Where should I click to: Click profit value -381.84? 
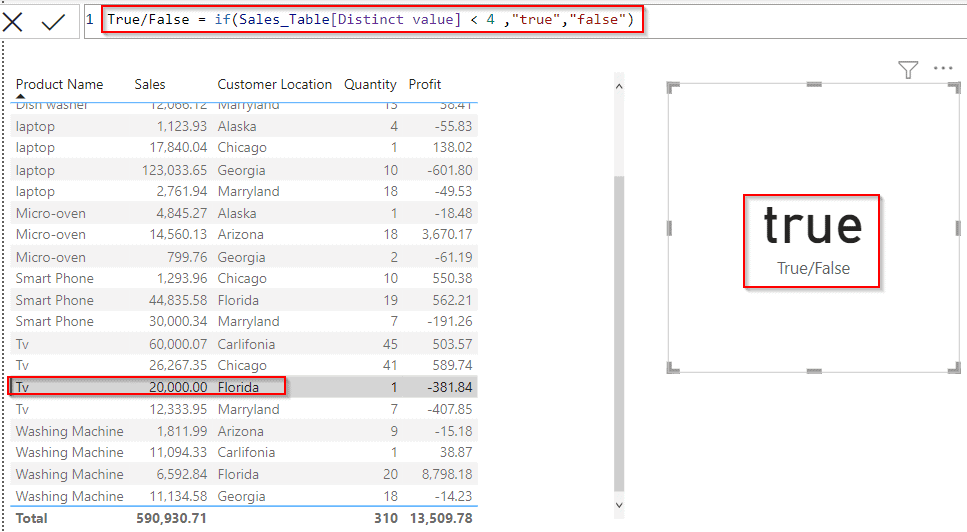(450, 387)
